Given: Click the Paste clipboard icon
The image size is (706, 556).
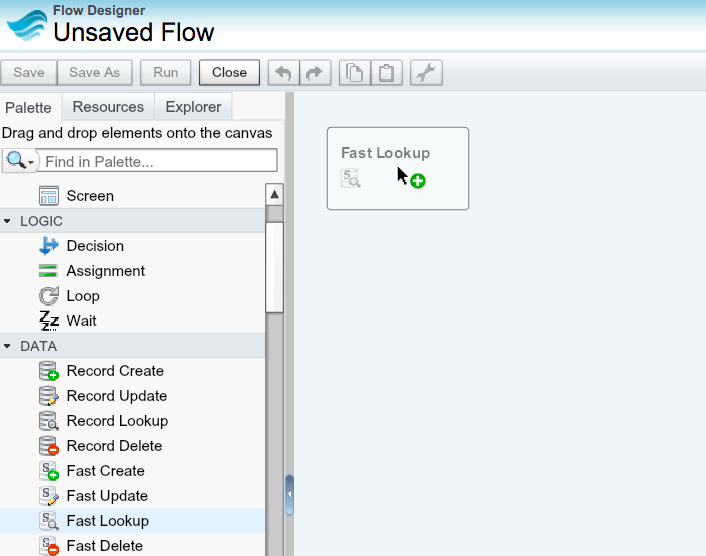Looking at the screenshot, I should pyautogui.click(x=385, y=73).
